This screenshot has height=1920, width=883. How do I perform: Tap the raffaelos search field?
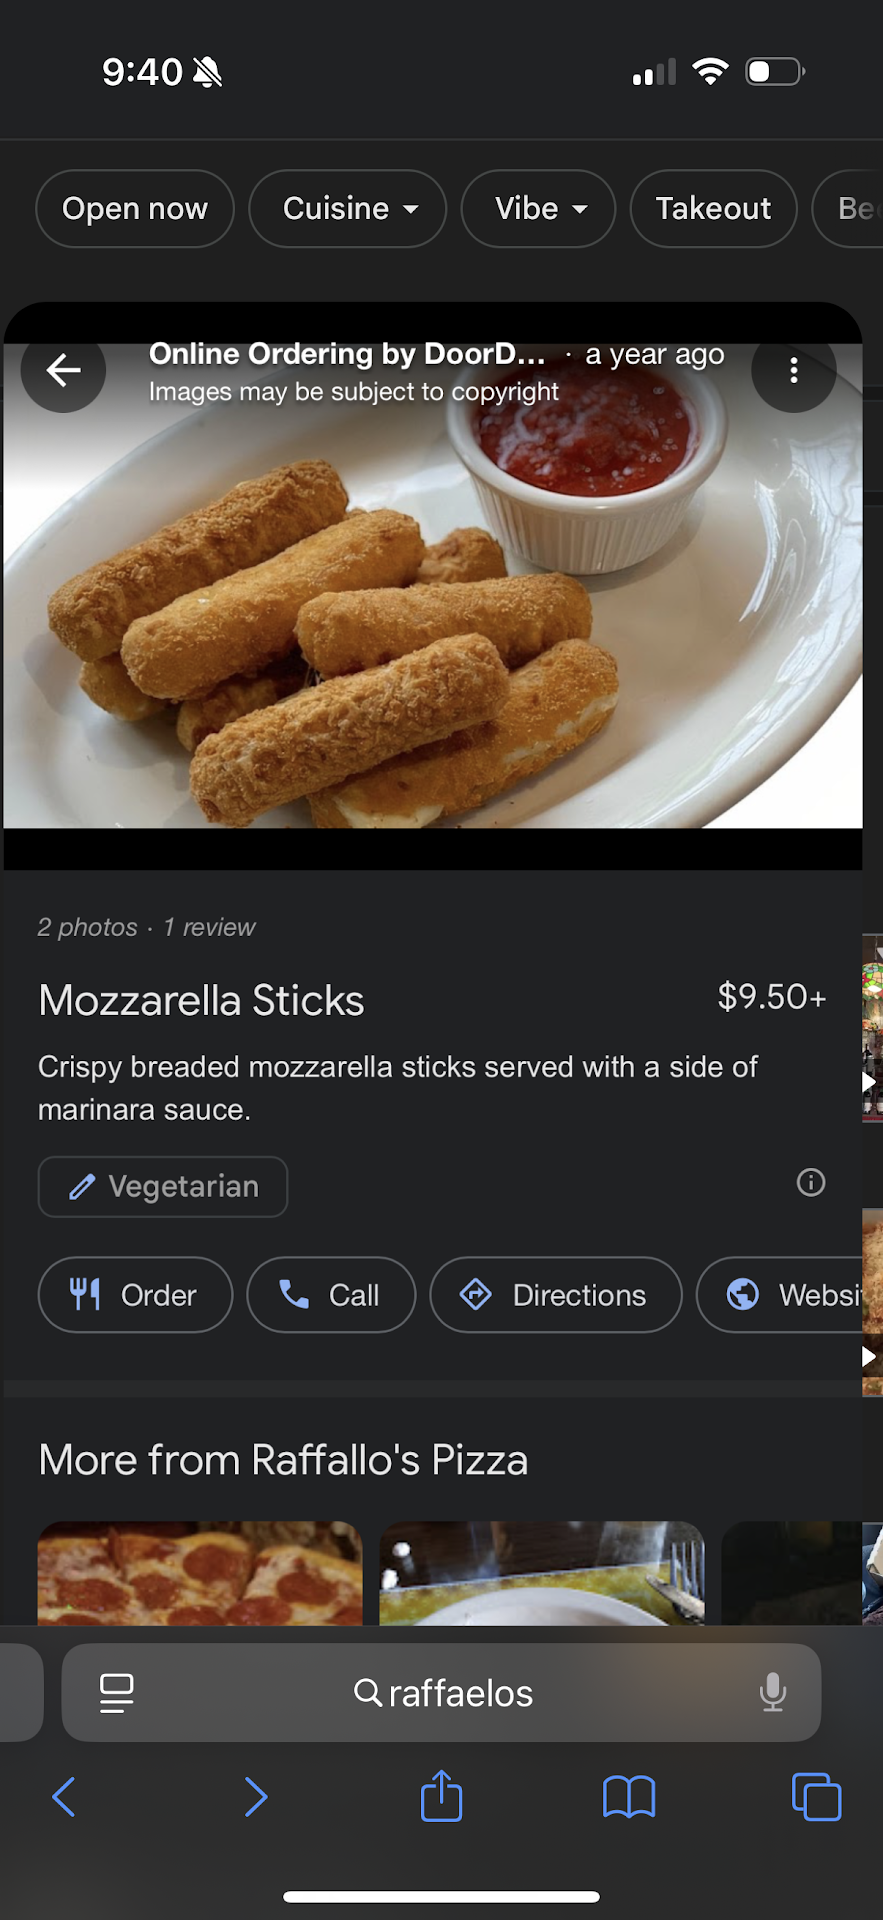point(445,1693)
